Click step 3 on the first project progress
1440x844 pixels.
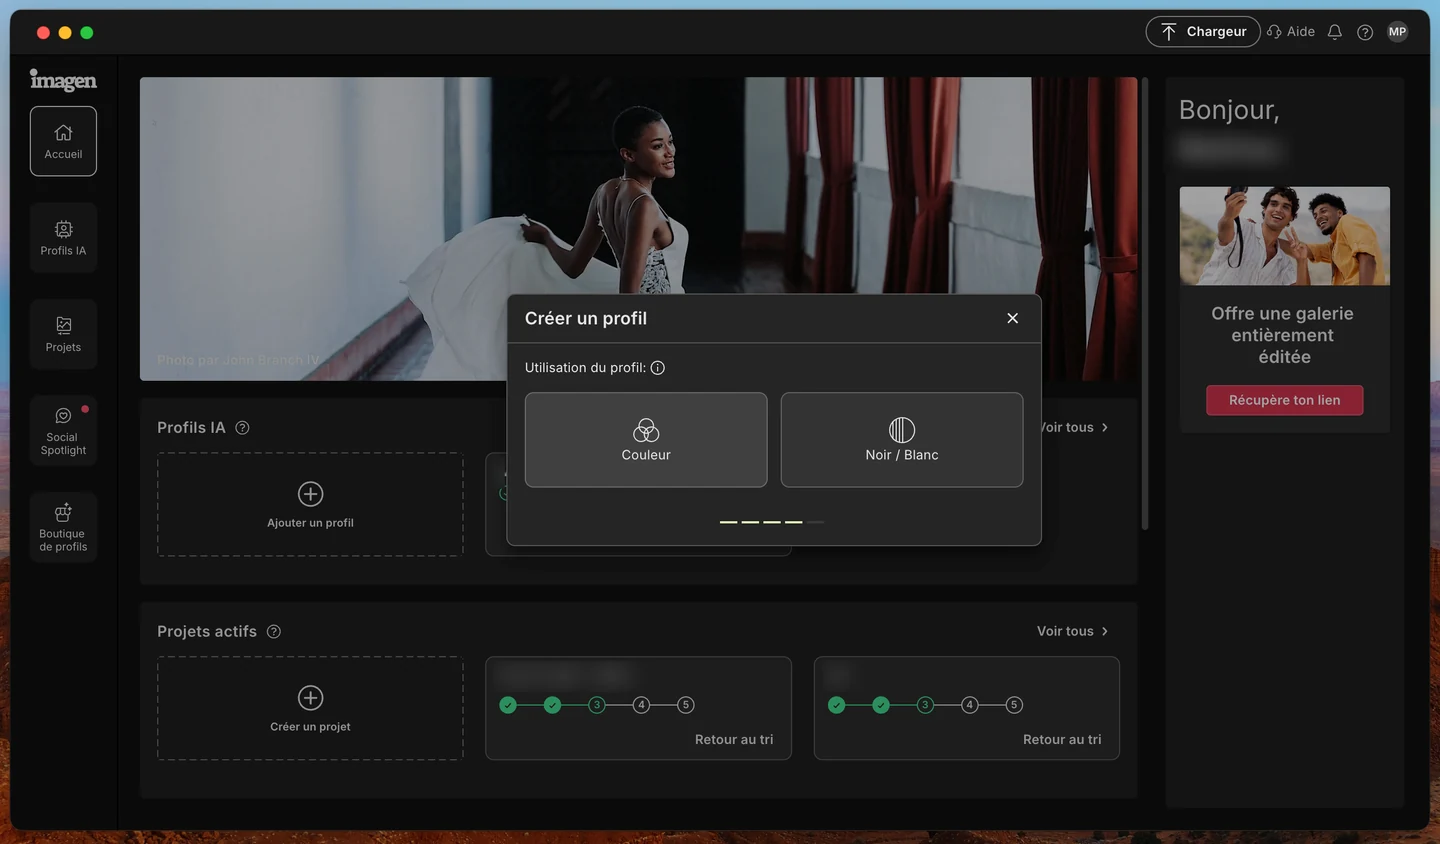coord(597,705)
